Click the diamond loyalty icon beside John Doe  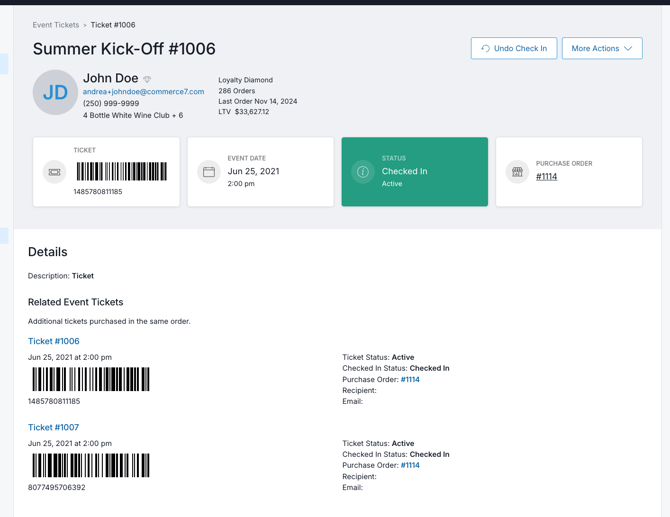tap(147, 79)
